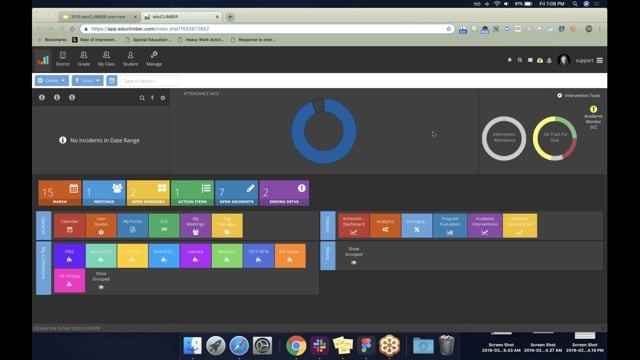The image size is (640, 360).
Task: Click the yellow cloud upload icon
Action: 540,60
